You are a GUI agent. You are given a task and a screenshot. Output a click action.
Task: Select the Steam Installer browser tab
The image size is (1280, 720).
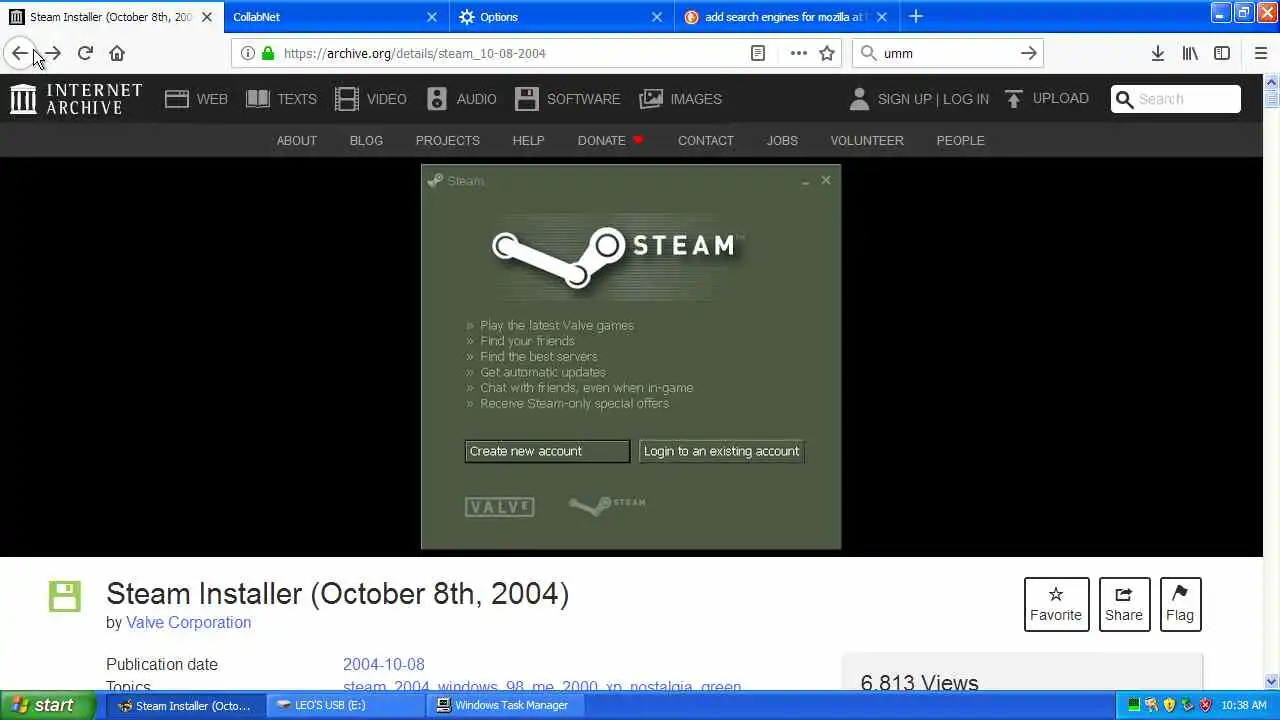click(110, 16)
